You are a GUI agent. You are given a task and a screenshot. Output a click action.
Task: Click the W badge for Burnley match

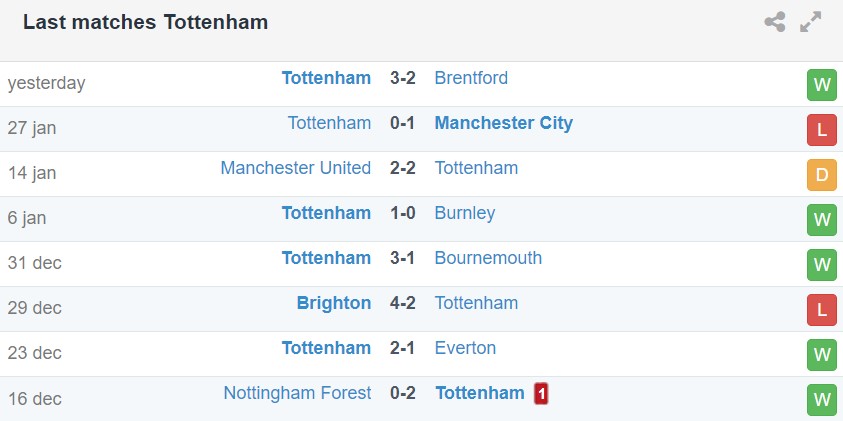pyautogui.click(x=821, y=220)
